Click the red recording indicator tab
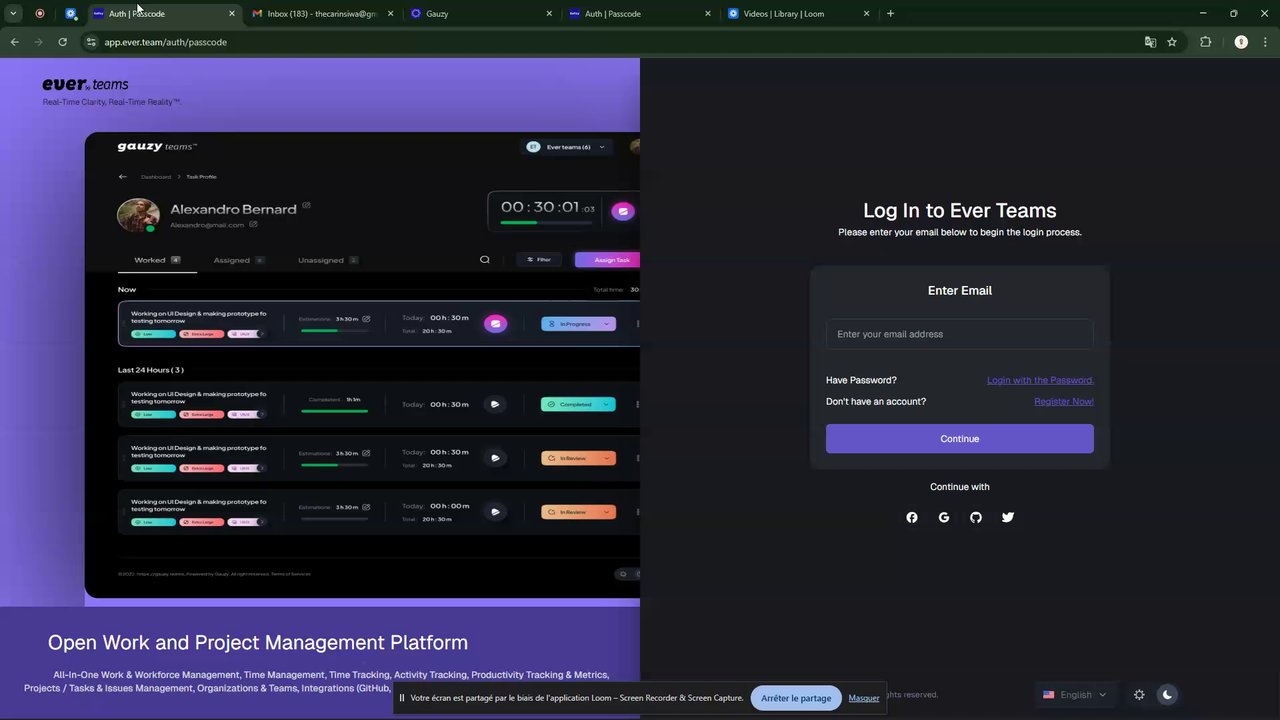Image resolution: width=1280 pixels, height=720 pixels. [x=40, y=13]
